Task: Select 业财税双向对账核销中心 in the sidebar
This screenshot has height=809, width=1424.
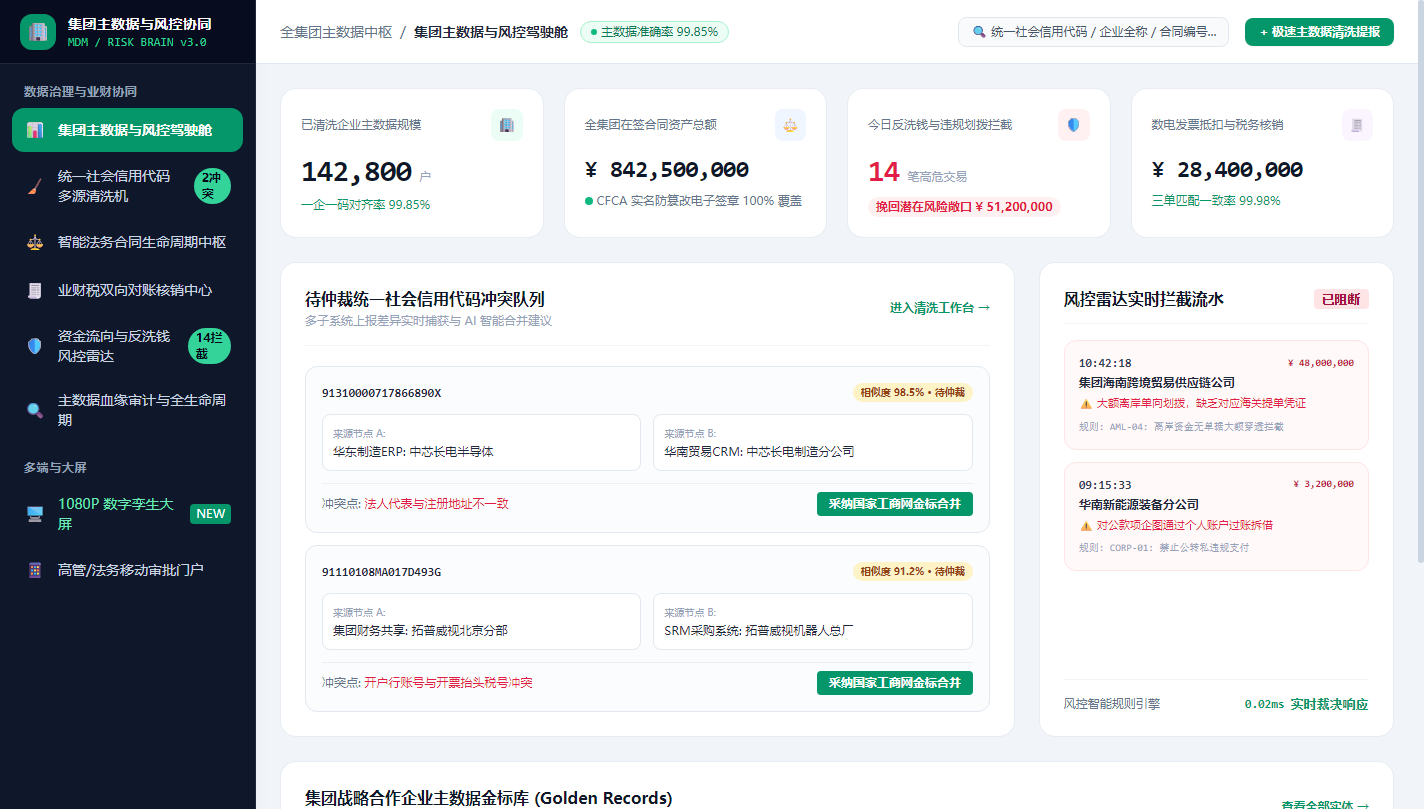Action: click(127, 290)
